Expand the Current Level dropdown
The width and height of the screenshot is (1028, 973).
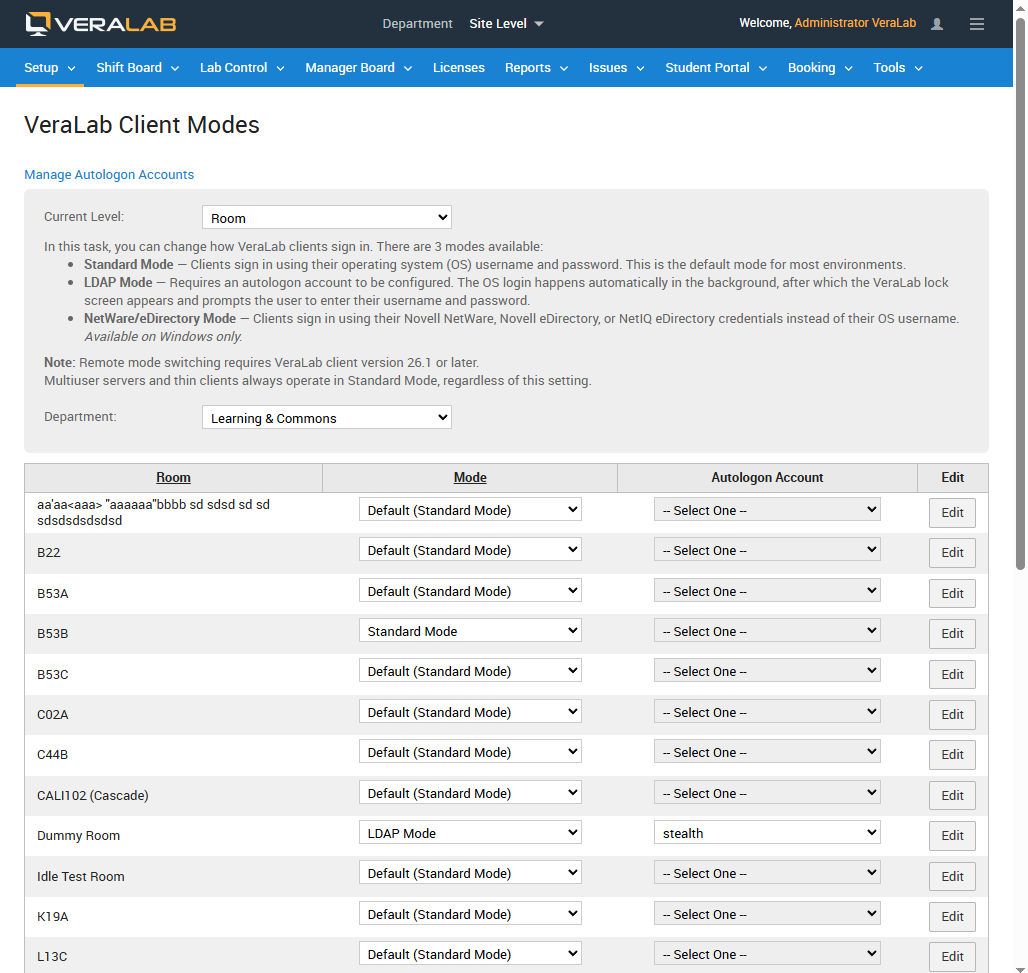click(326, 218)
